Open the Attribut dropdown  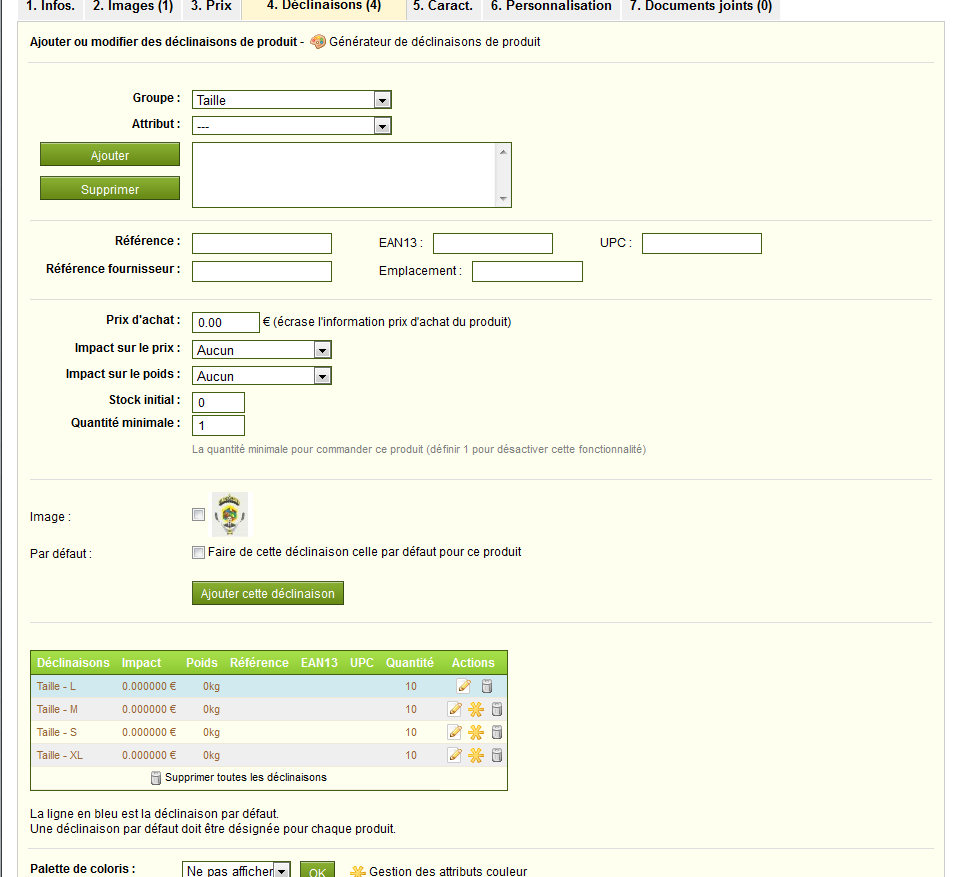click(292, 126)
